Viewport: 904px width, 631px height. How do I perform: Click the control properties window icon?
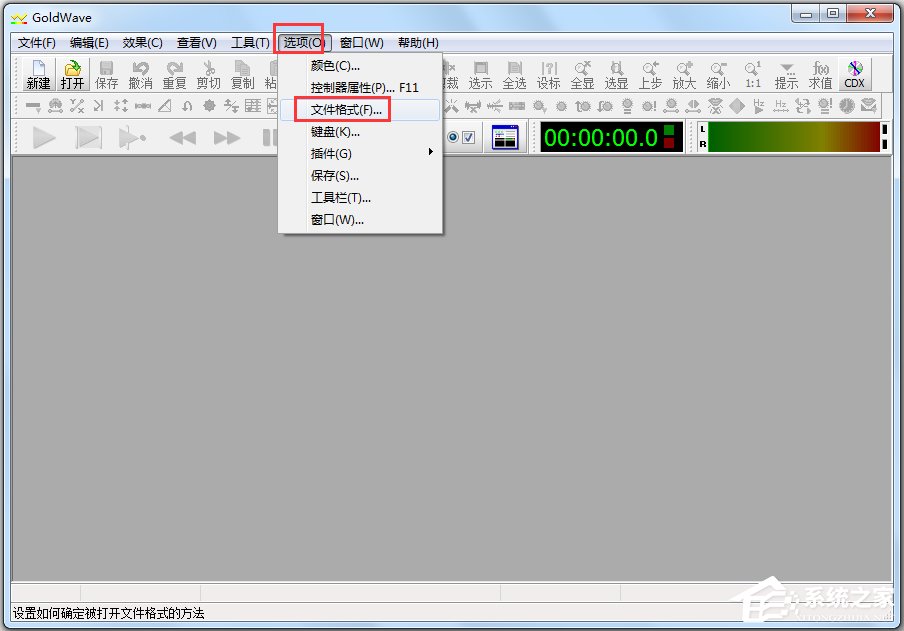[505, 137]
